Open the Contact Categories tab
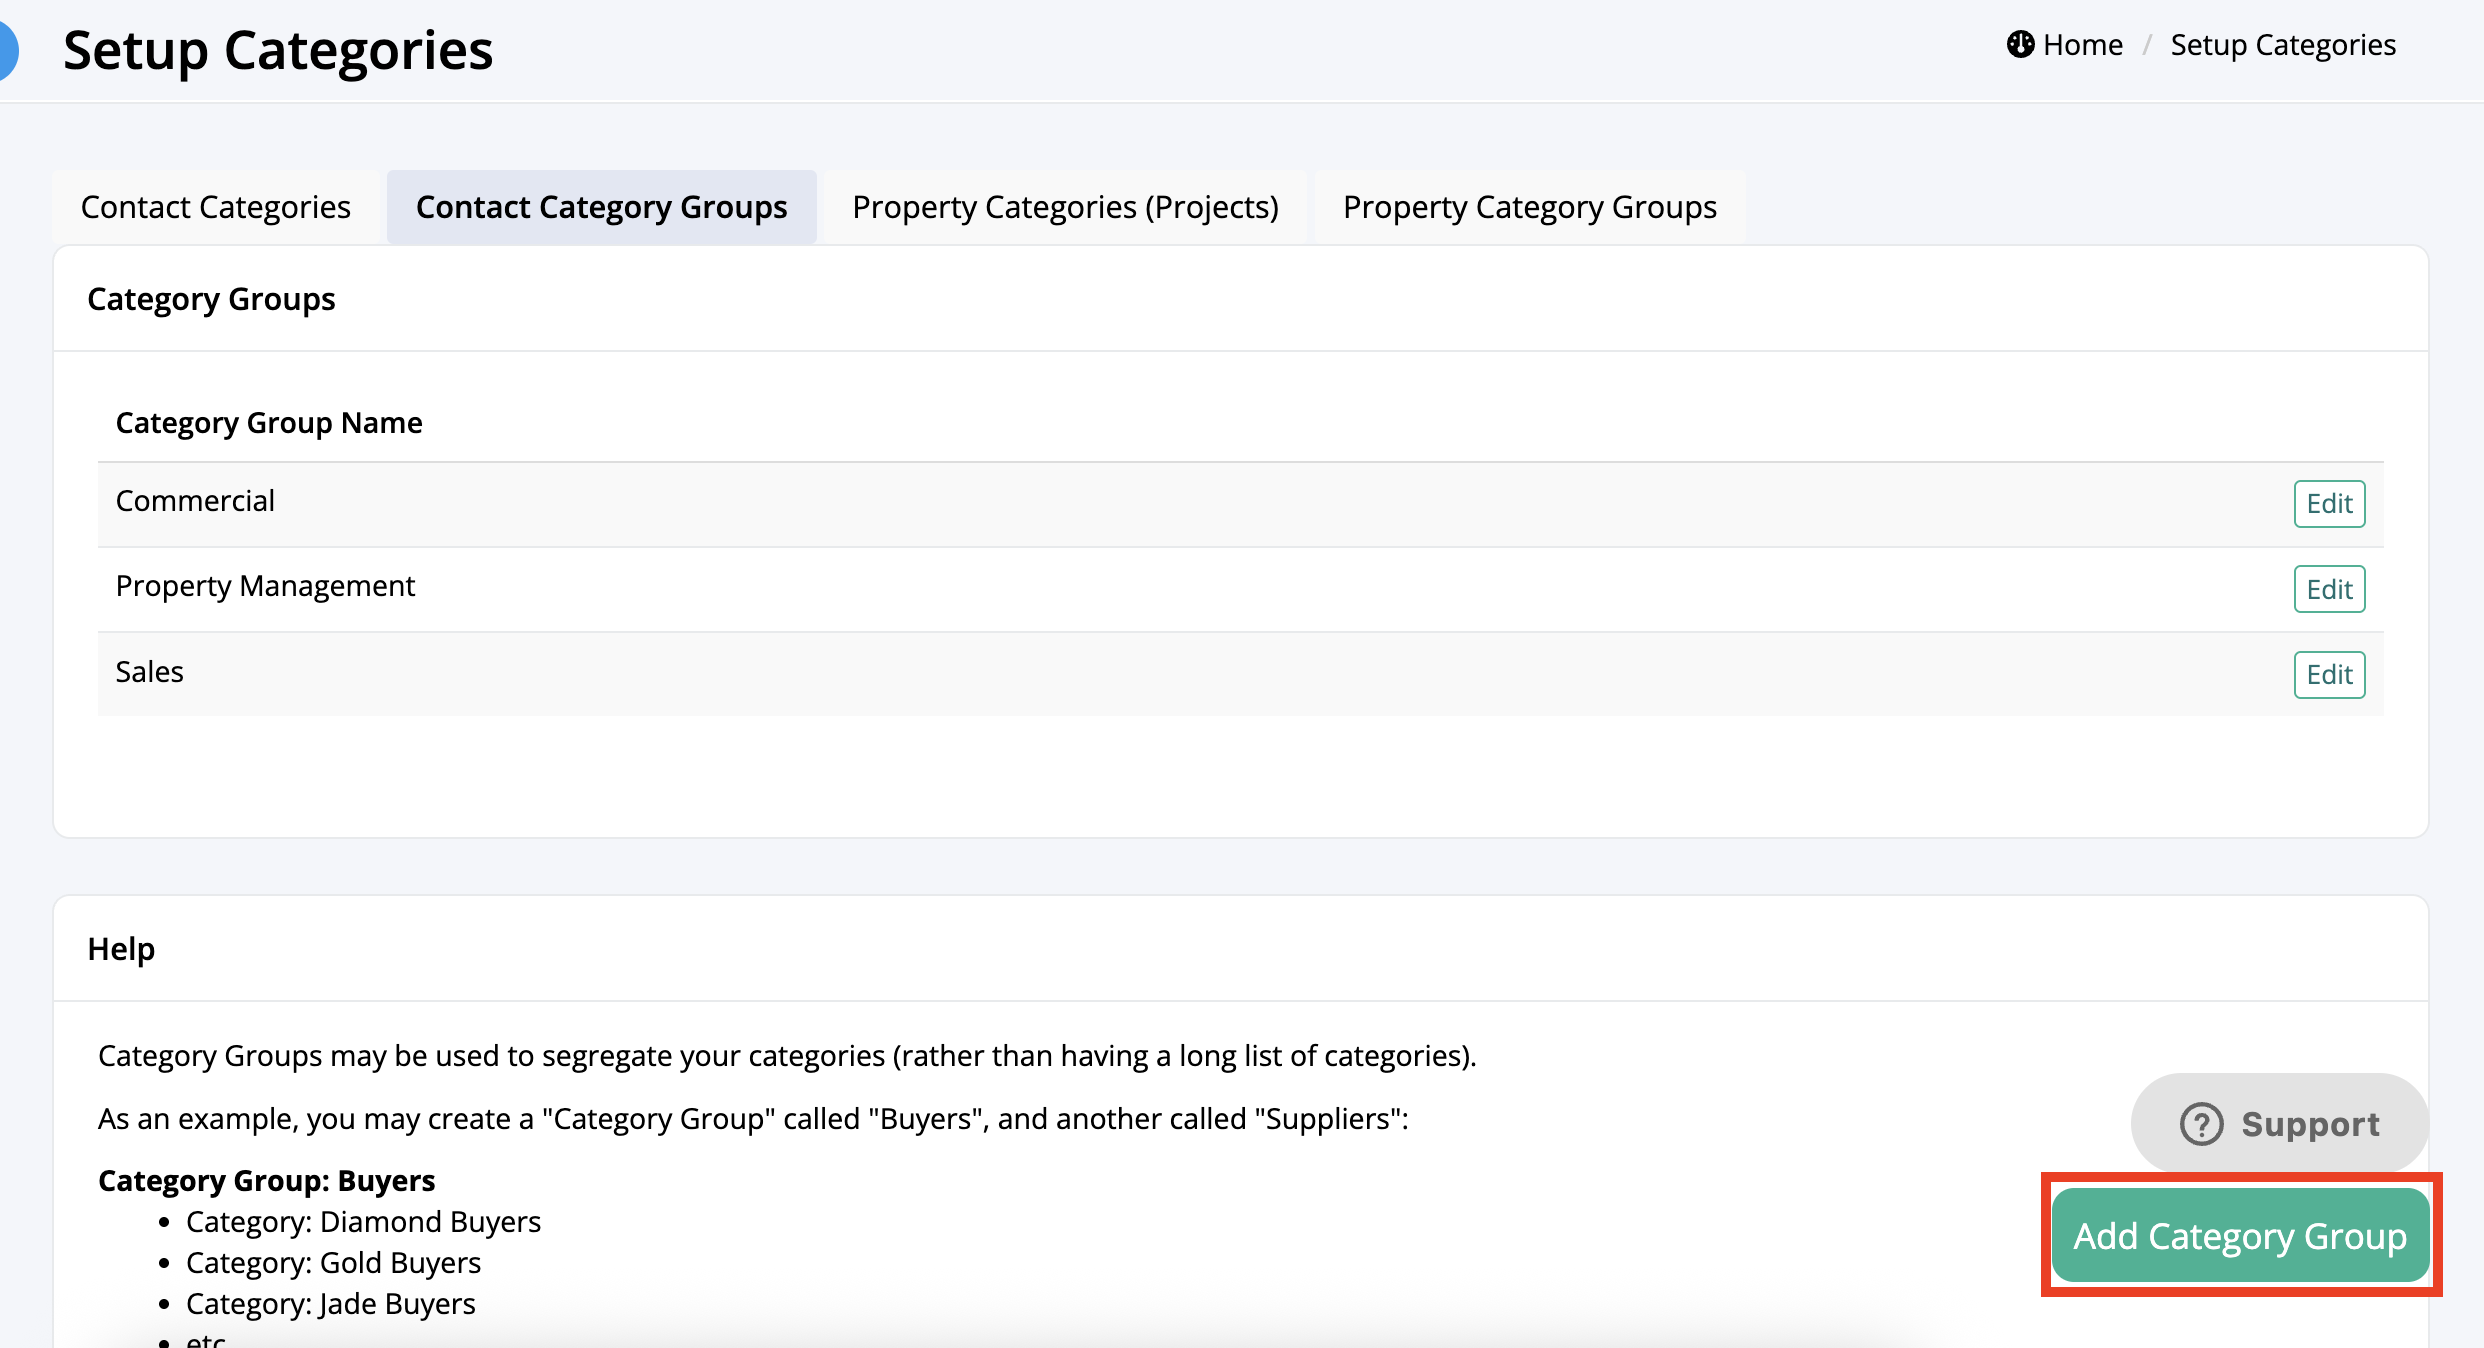Screen dimensions: 2484x1348 (x=216, y=207)
